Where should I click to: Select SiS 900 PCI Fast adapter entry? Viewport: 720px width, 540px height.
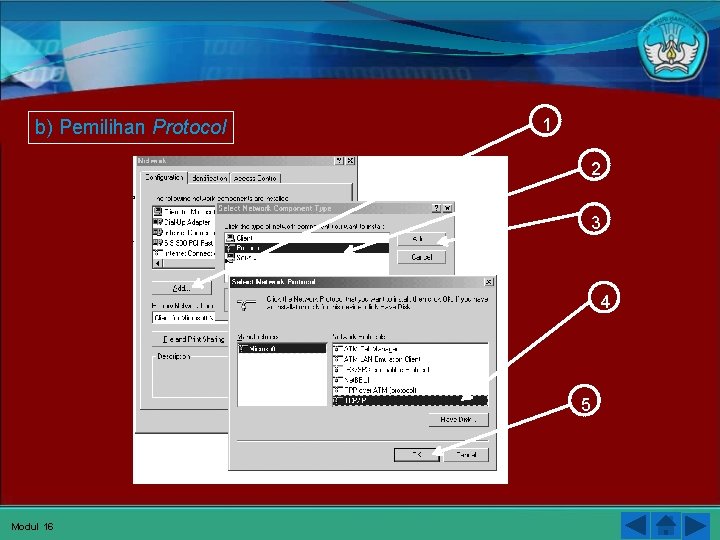pyautogui.click(x=184, y=242)
